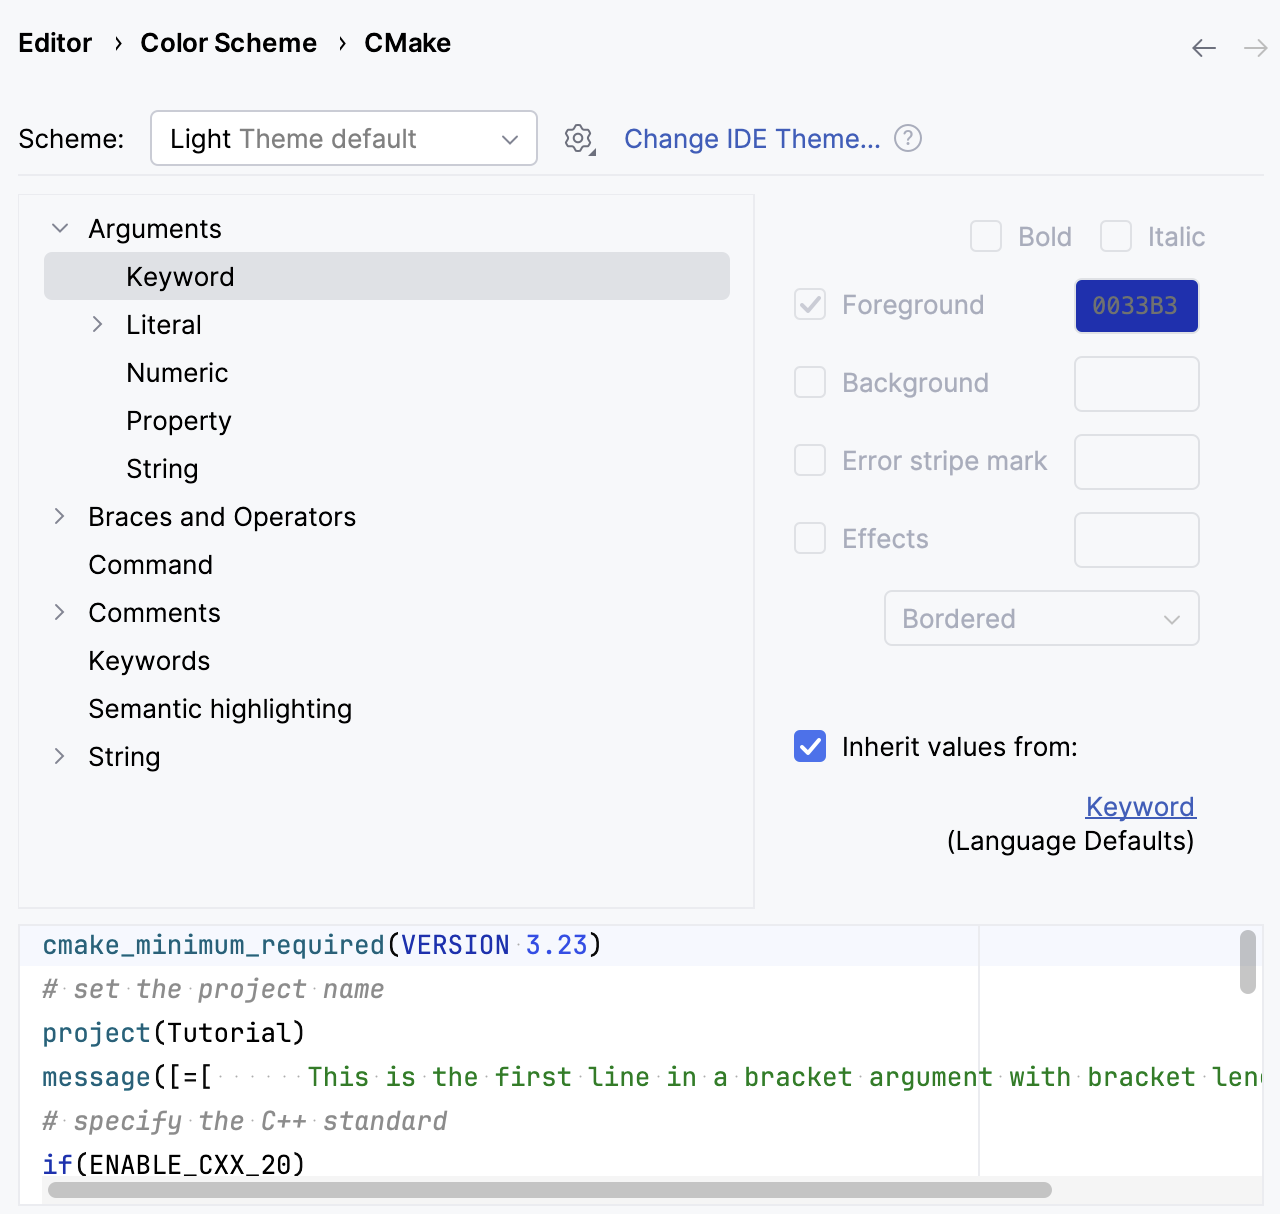Image resolution: width=1280 pixels, height=1214 pixels.
Task: Open Color Scheme from the breadcrumb
Action: [228, 42]
